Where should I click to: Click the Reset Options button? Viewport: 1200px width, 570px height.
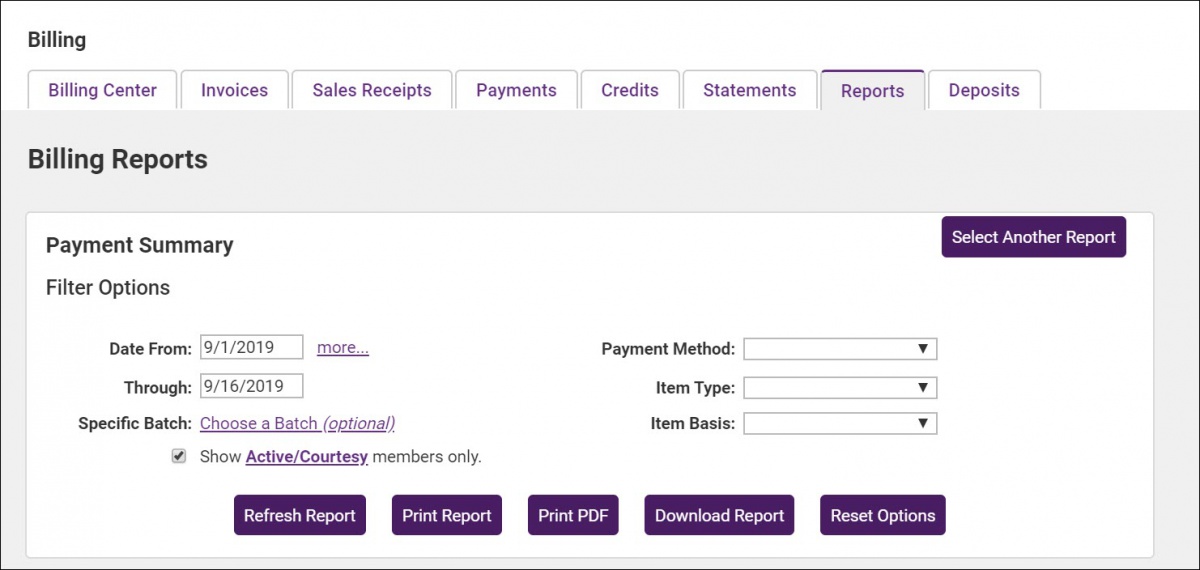[882, 516]
